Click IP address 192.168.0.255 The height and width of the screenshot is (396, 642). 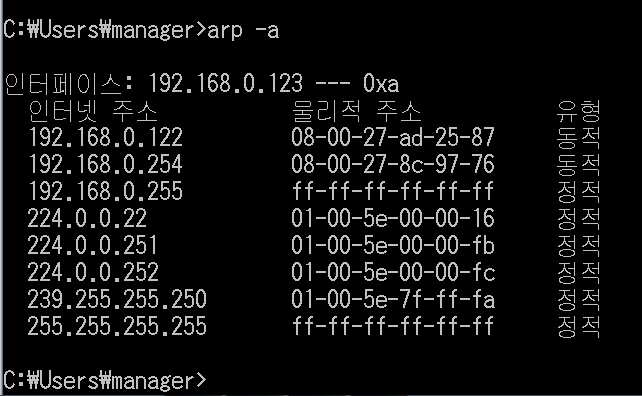pos(105,191)
